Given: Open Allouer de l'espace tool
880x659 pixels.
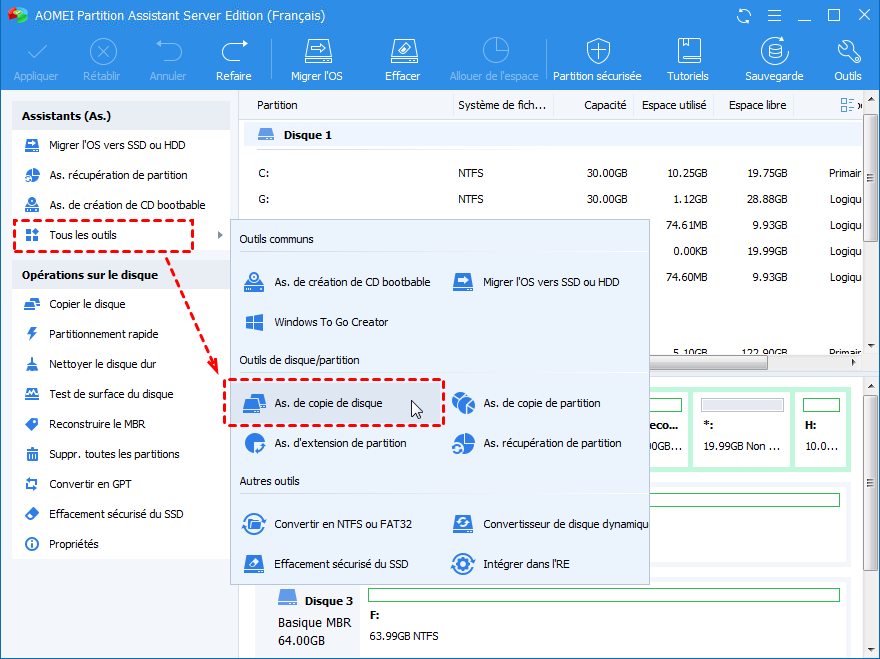Looking at the screenshot, I should (x=494, y=60).
